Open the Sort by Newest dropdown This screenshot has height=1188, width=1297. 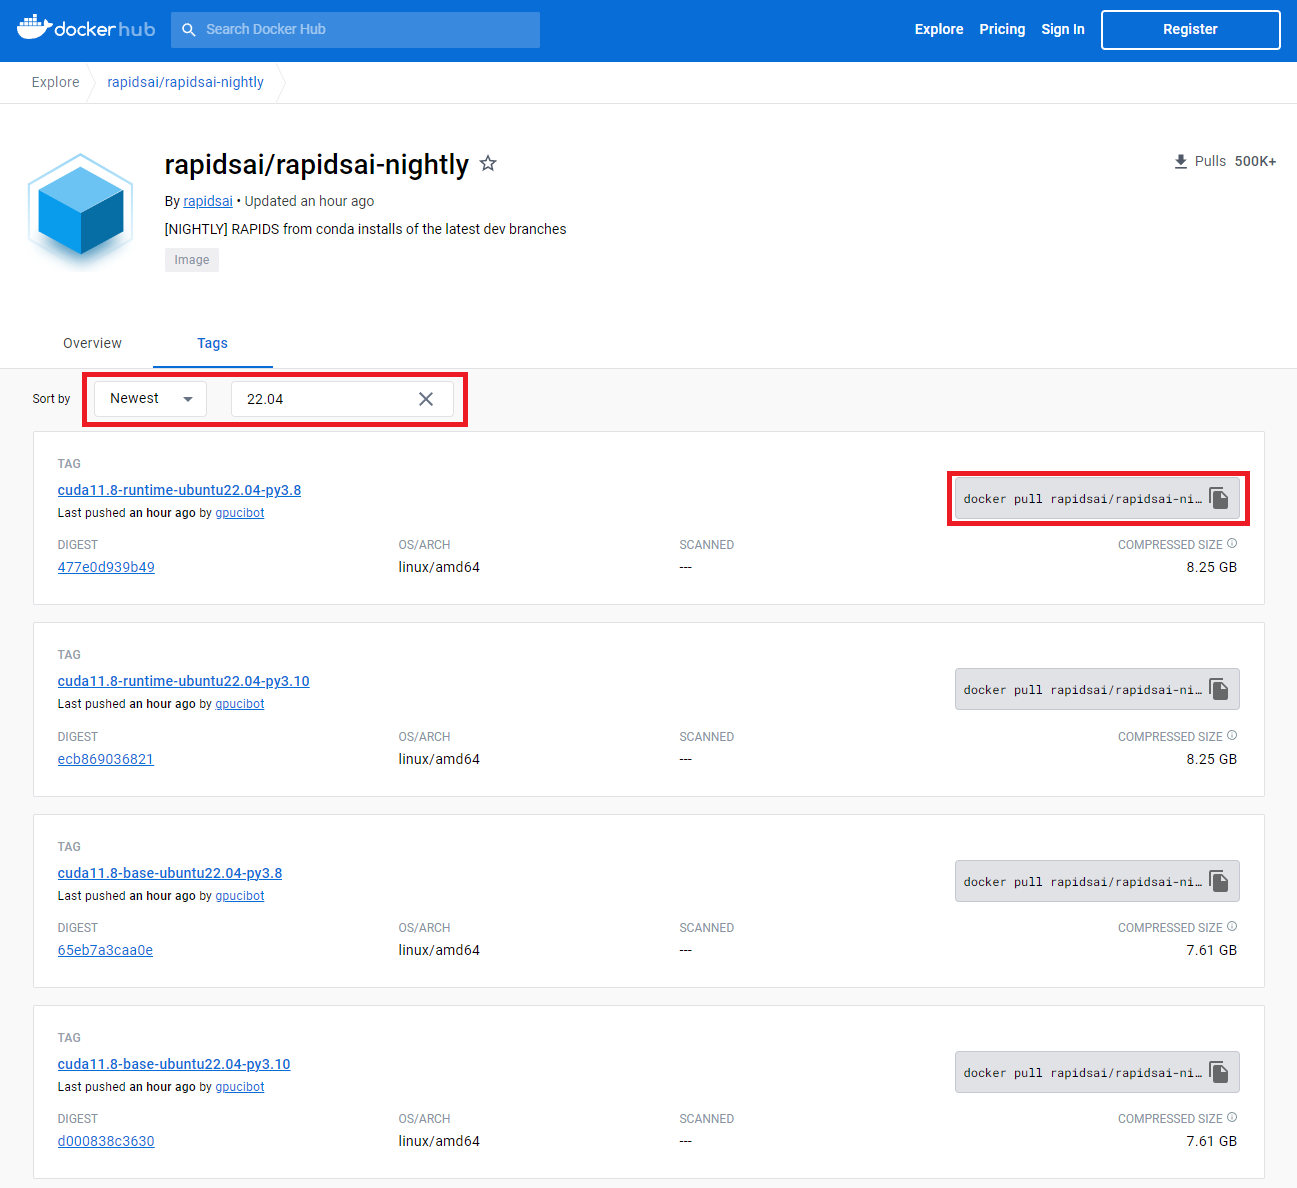[151, 398]
